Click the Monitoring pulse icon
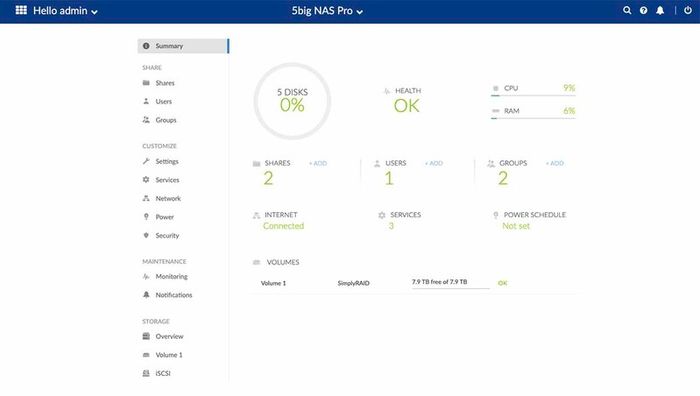Viewport: 700px width, 396px height. tap(146, 277)
